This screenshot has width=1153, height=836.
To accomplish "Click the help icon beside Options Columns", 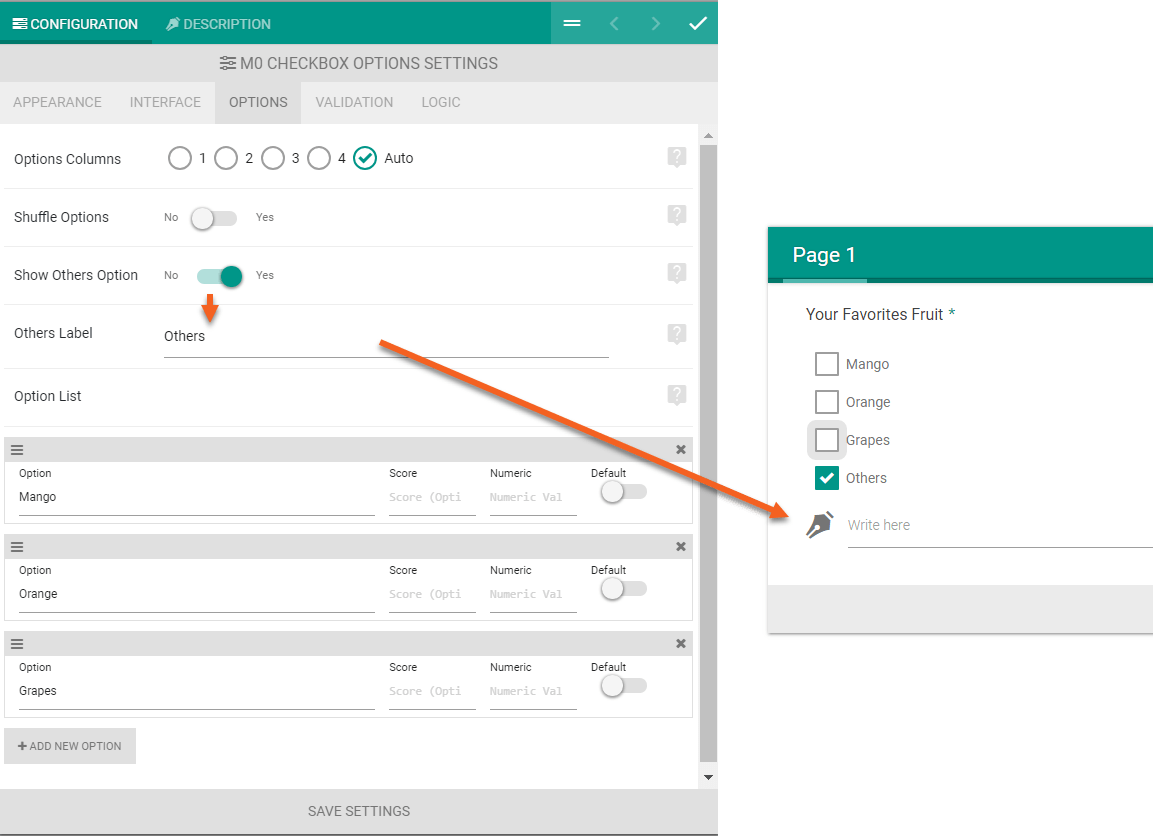I will pyautogui.click(x=676, y=157).
